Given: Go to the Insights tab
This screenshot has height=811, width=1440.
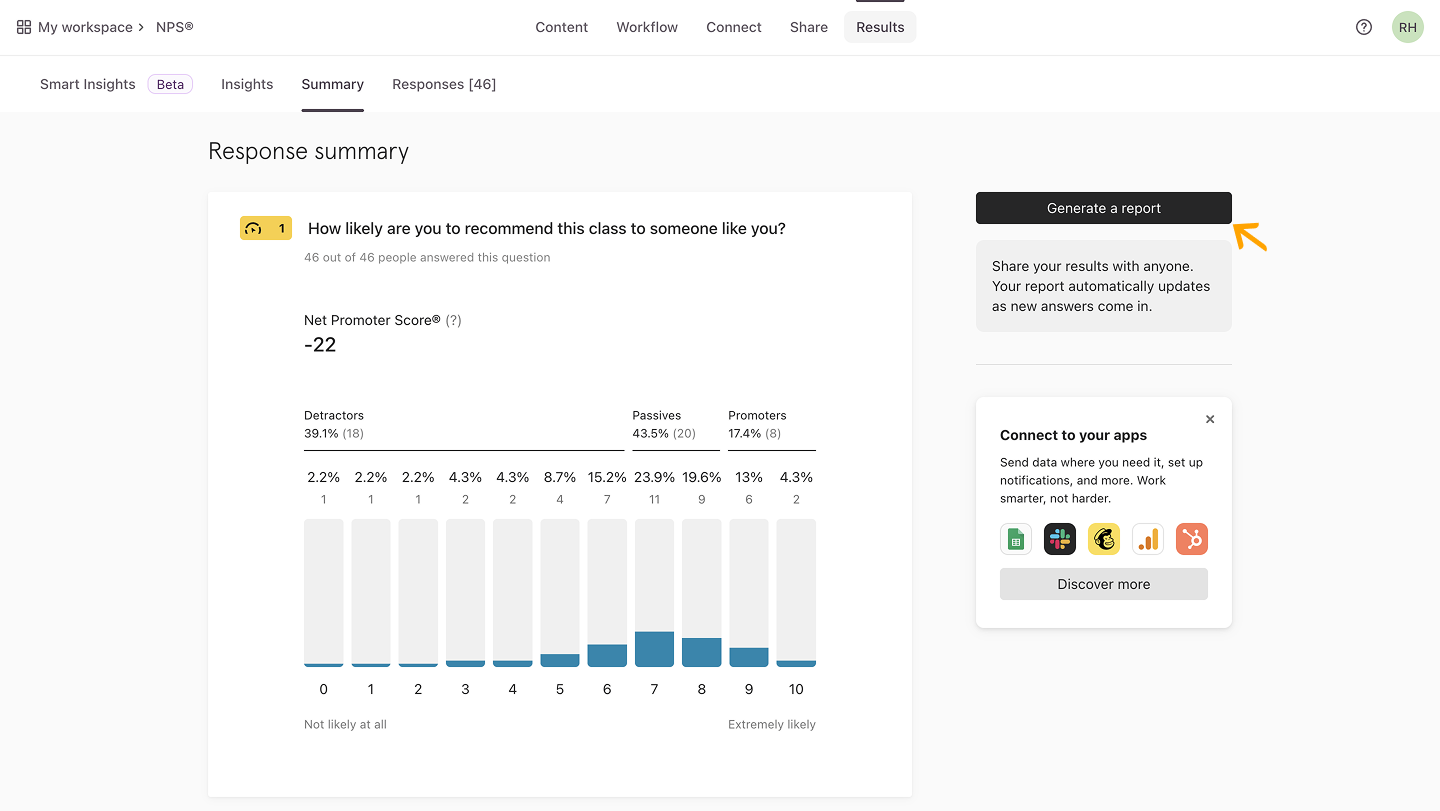Looking at the screenshot, I should click(x=247, y=84).
